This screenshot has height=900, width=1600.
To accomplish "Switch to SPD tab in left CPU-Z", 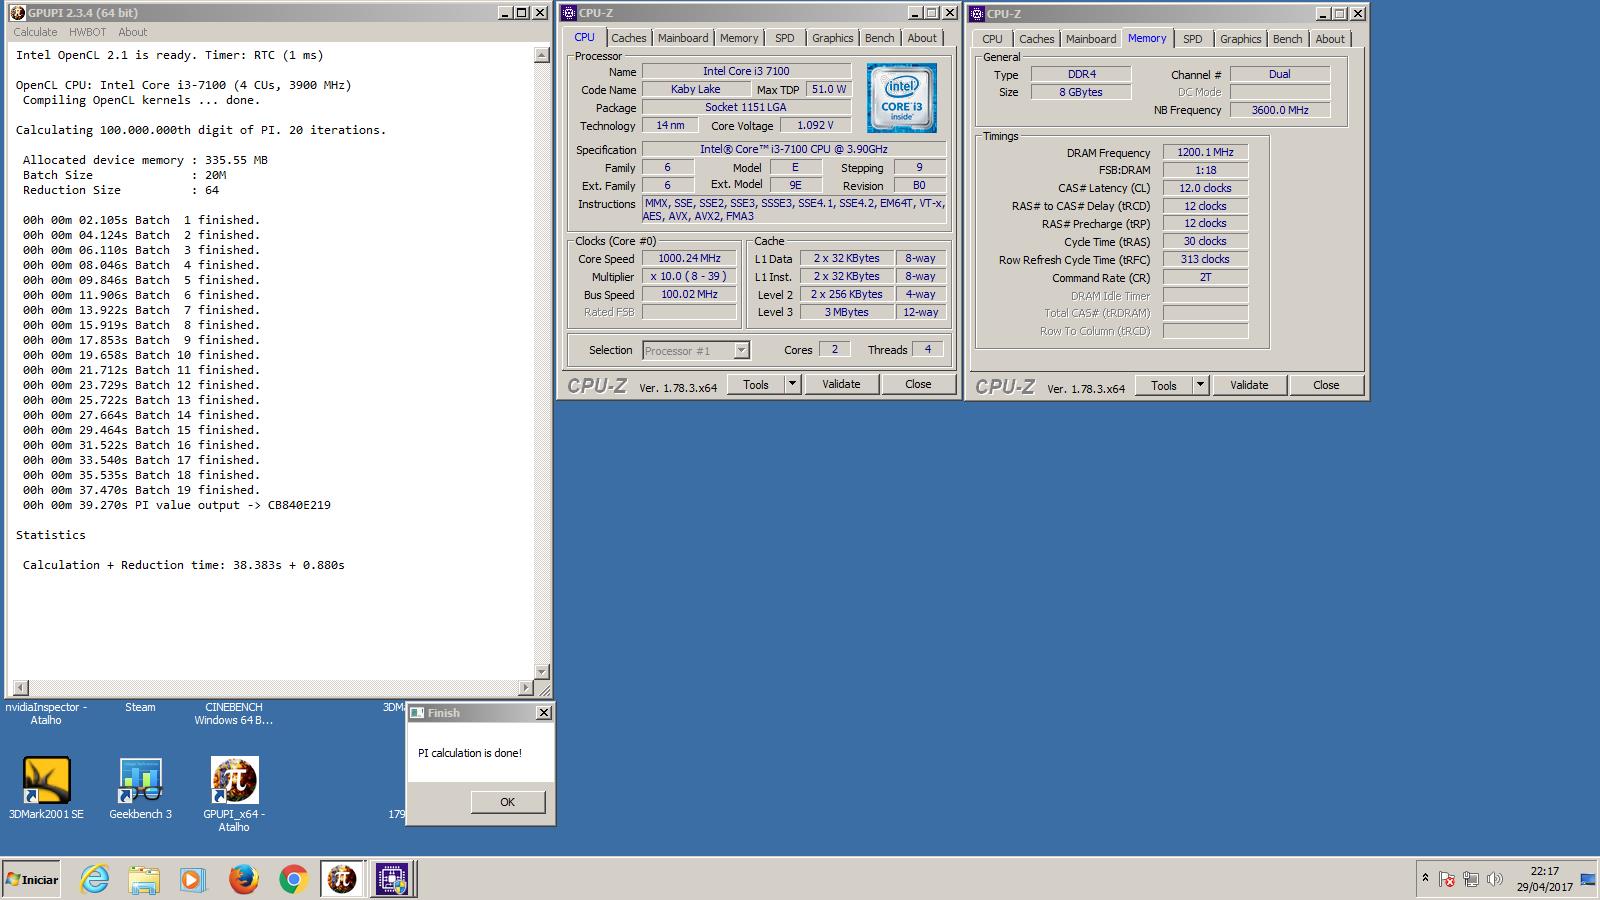I will pyautogui.click(x=785, y=38).
